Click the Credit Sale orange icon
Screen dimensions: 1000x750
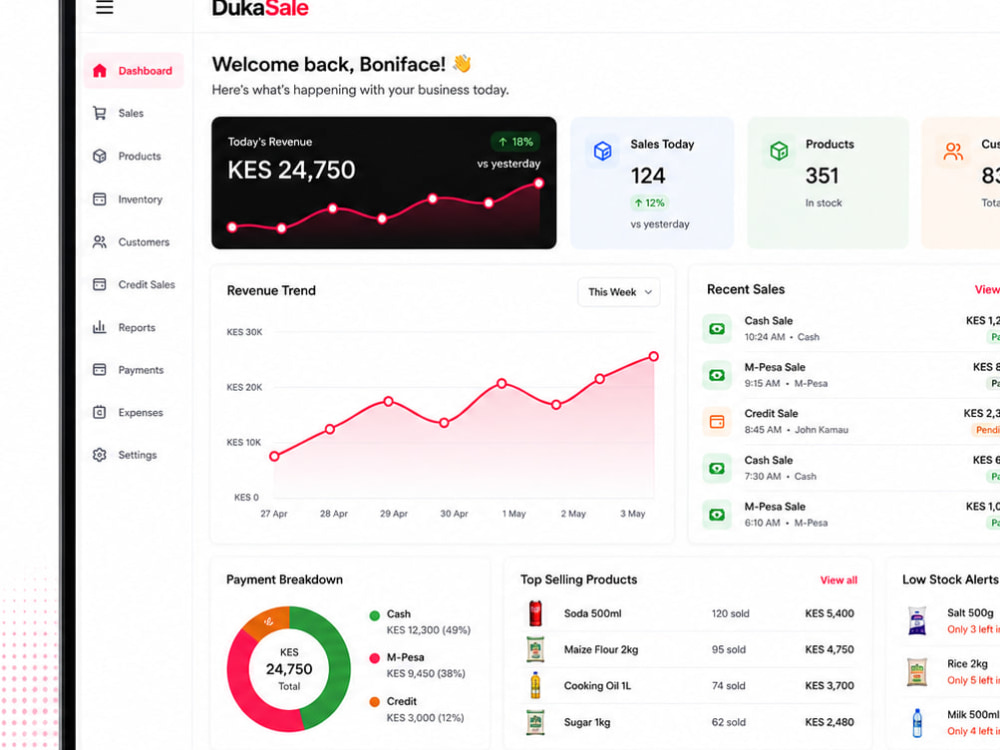(717, 422)
